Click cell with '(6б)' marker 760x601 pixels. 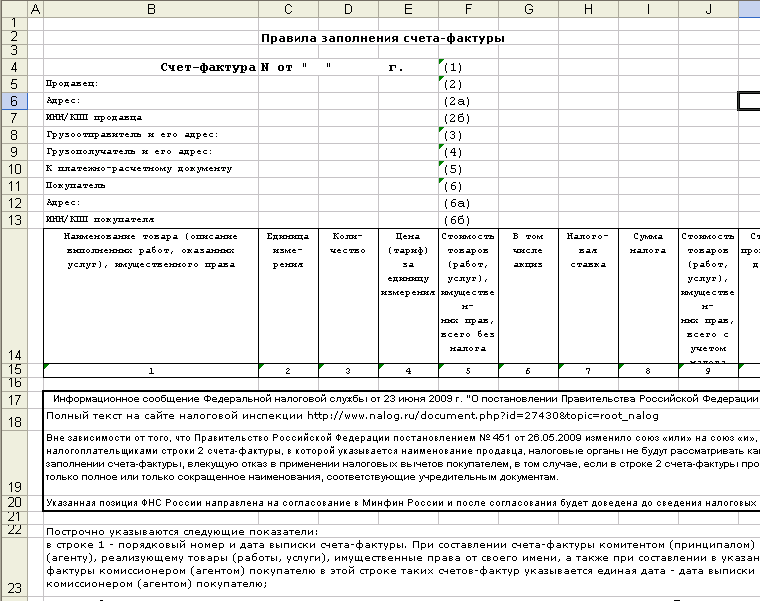coord(468,220)
